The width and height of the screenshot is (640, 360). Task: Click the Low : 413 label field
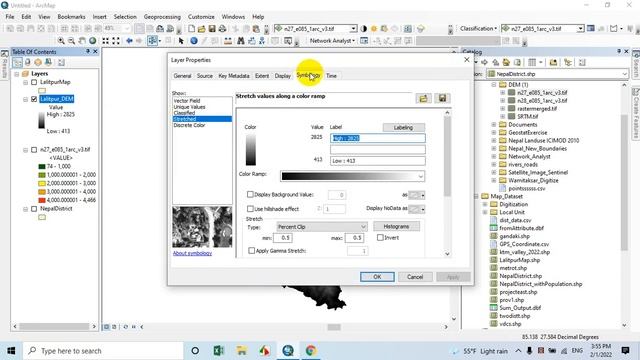point(378,161)
